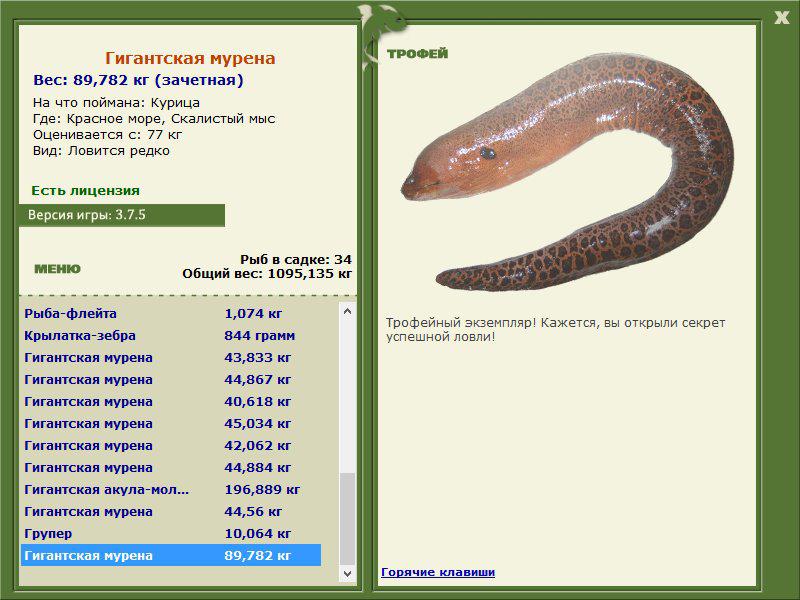800x600 pixels.
Task: Click Где: Красное море, Скалистый мыс line
Action: click(x=154, y=119)
